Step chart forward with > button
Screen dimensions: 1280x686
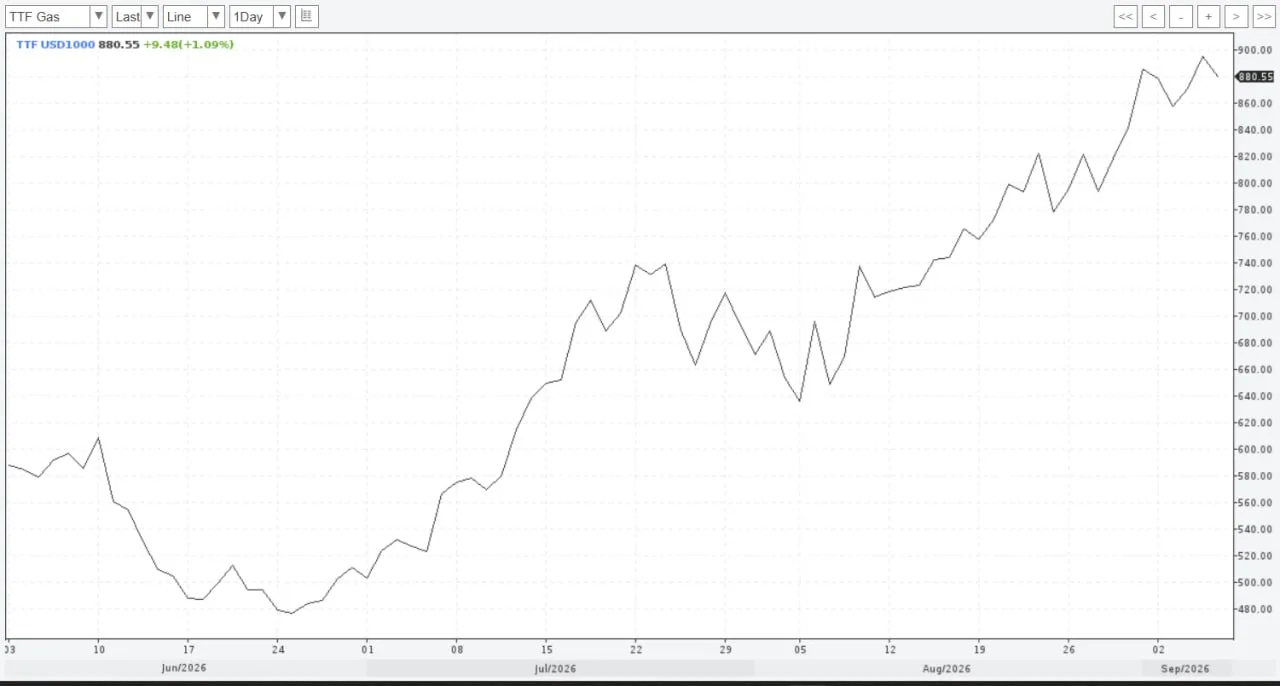click(x=1236, y=16)
